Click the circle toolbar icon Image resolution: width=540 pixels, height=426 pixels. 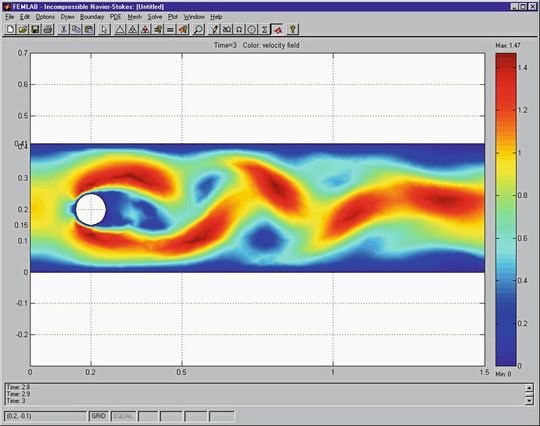coord(252,29)
